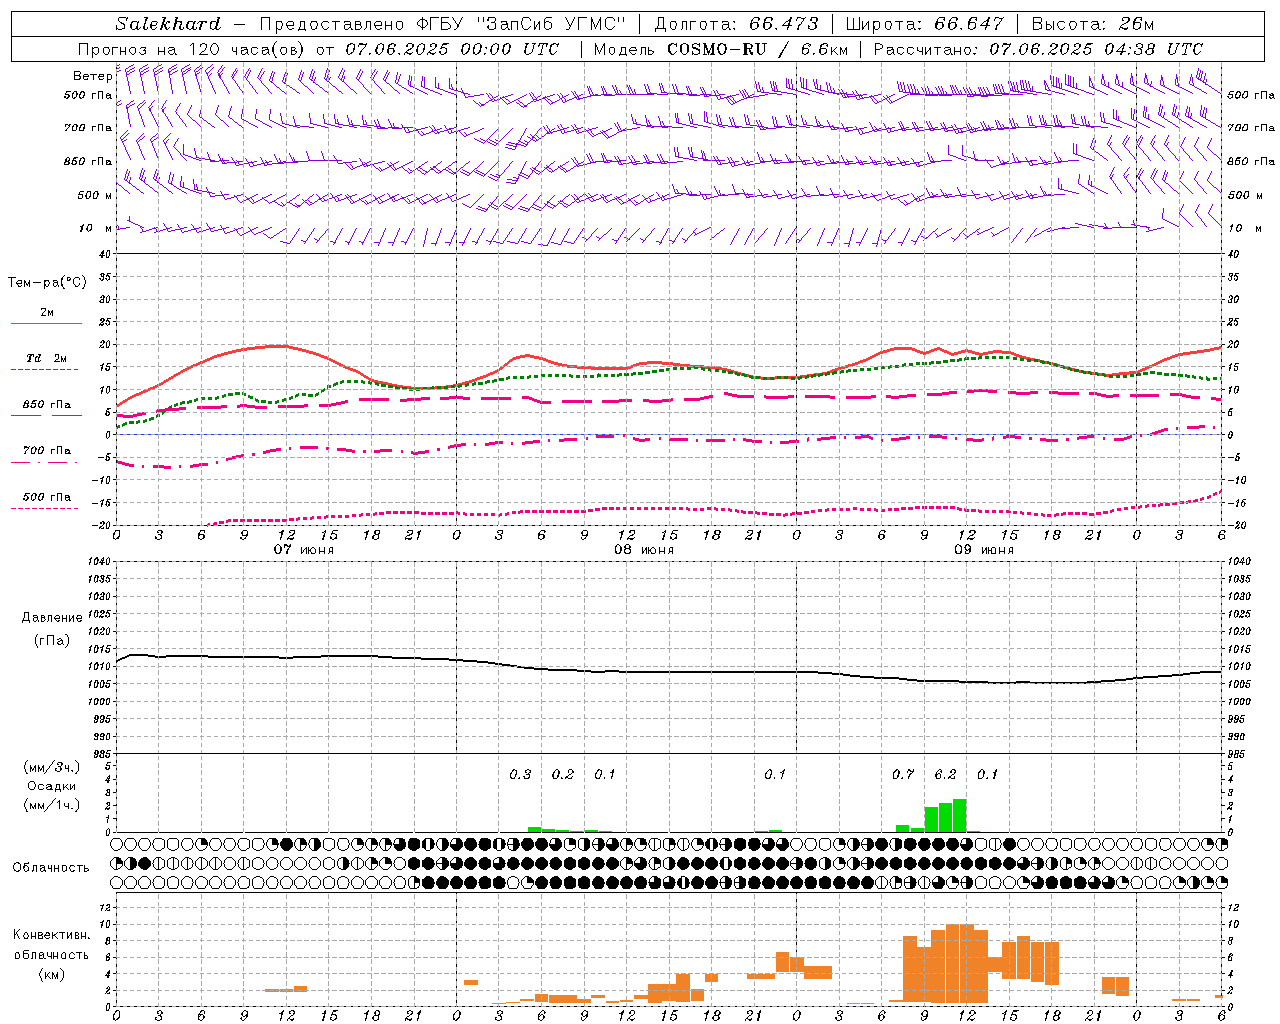Viewport: 1280px width, 1024px height.
Task: Click the 'Давление' pressure panel label
Action: [x=52, y=618]
